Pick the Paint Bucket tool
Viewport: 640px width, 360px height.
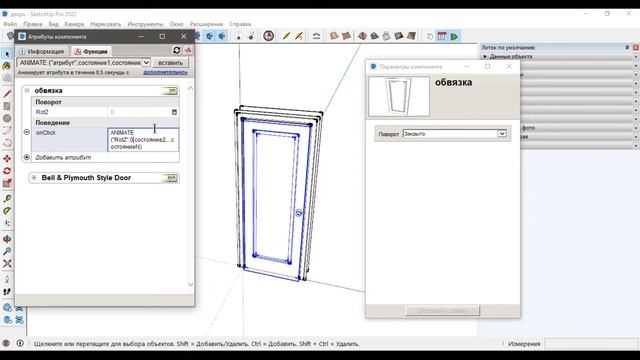[7, 66]
